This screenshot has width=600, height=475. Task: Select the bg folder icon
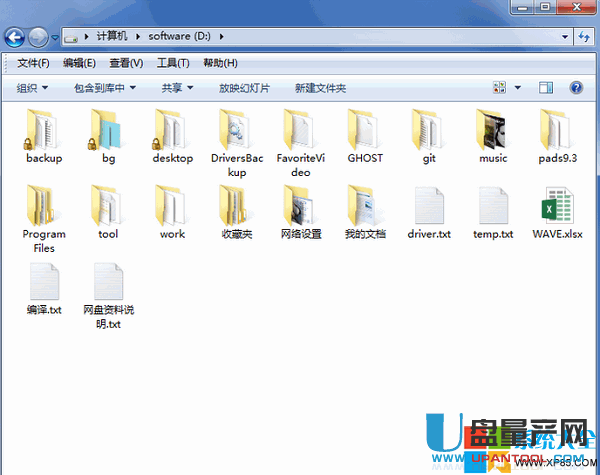[106, 129]
